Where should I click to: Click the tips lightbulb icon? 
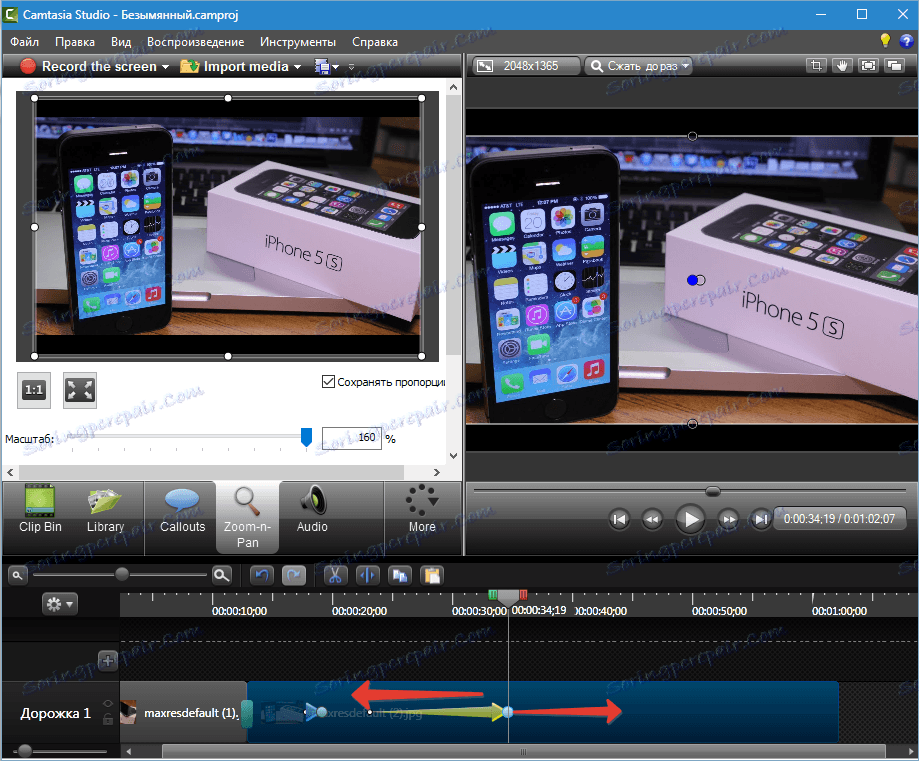point(885,40)
